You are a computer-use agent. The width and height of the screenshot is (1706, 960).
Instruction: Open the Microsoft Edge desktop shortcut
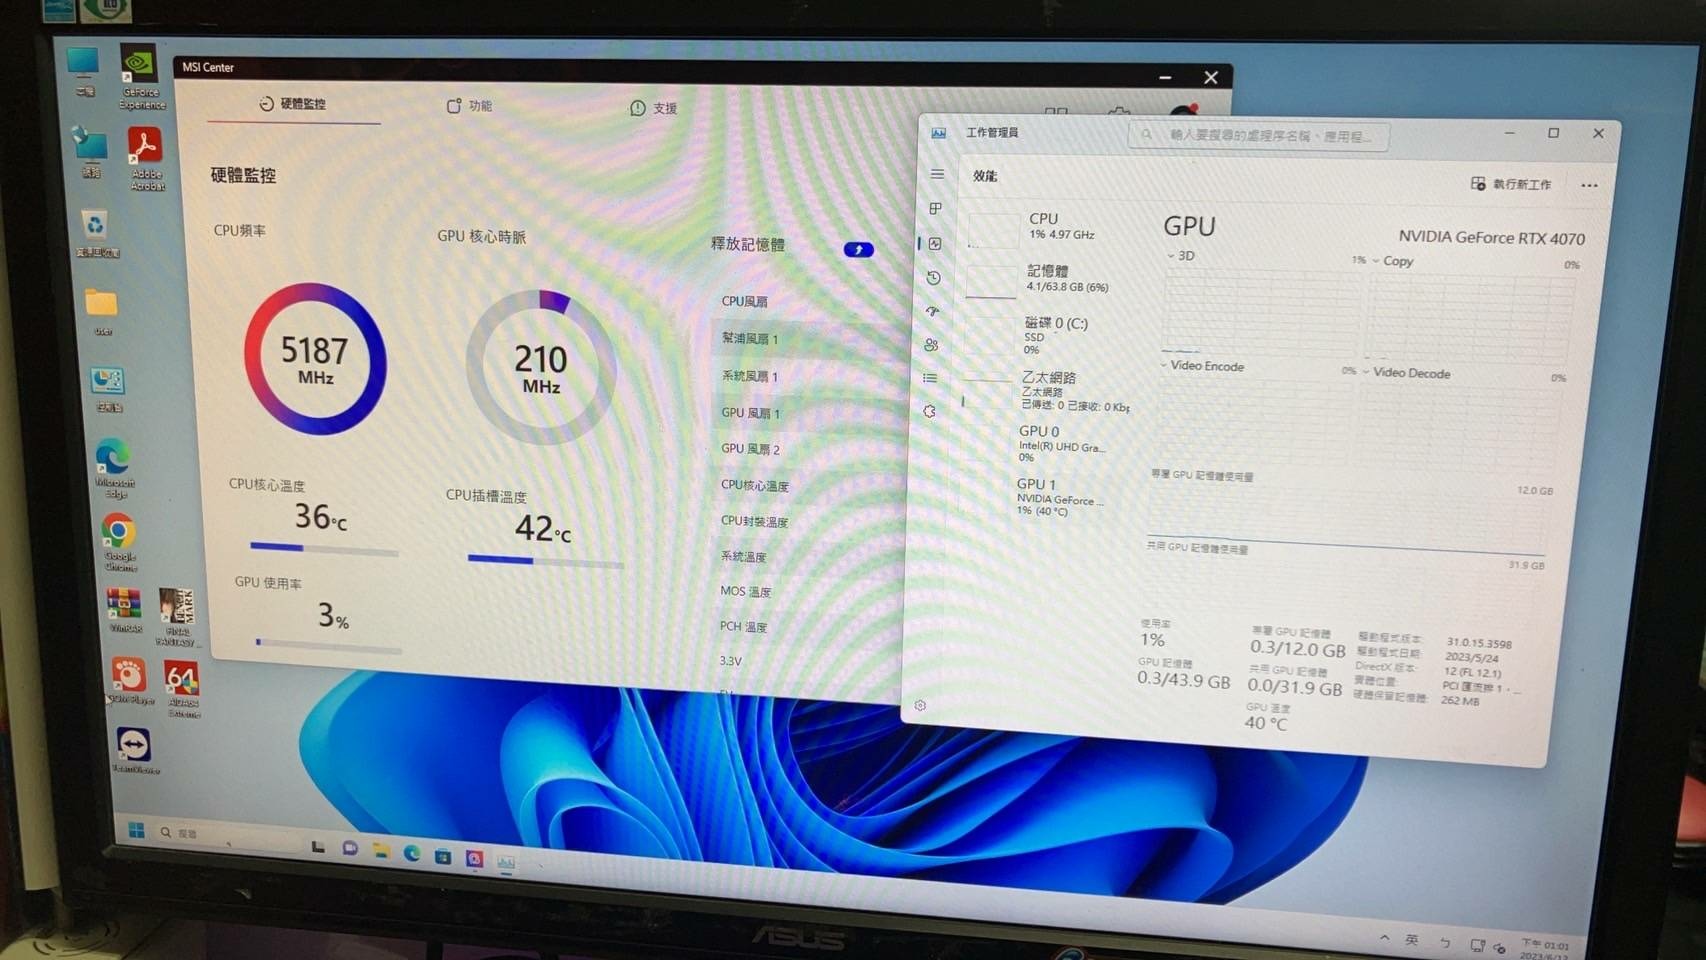(113, 467)
